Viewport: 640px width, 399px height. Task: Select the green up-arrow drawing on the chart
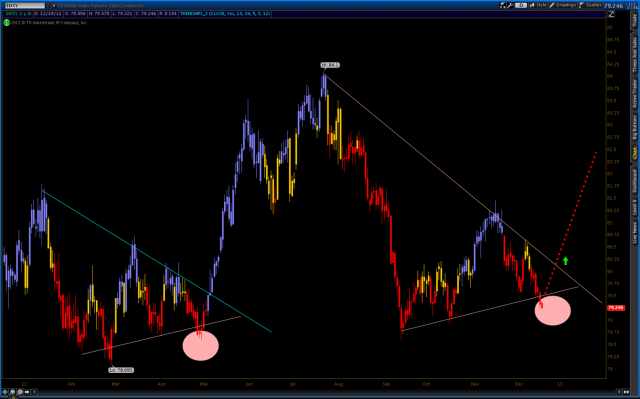pyautogui.click(x=565, y=261)
